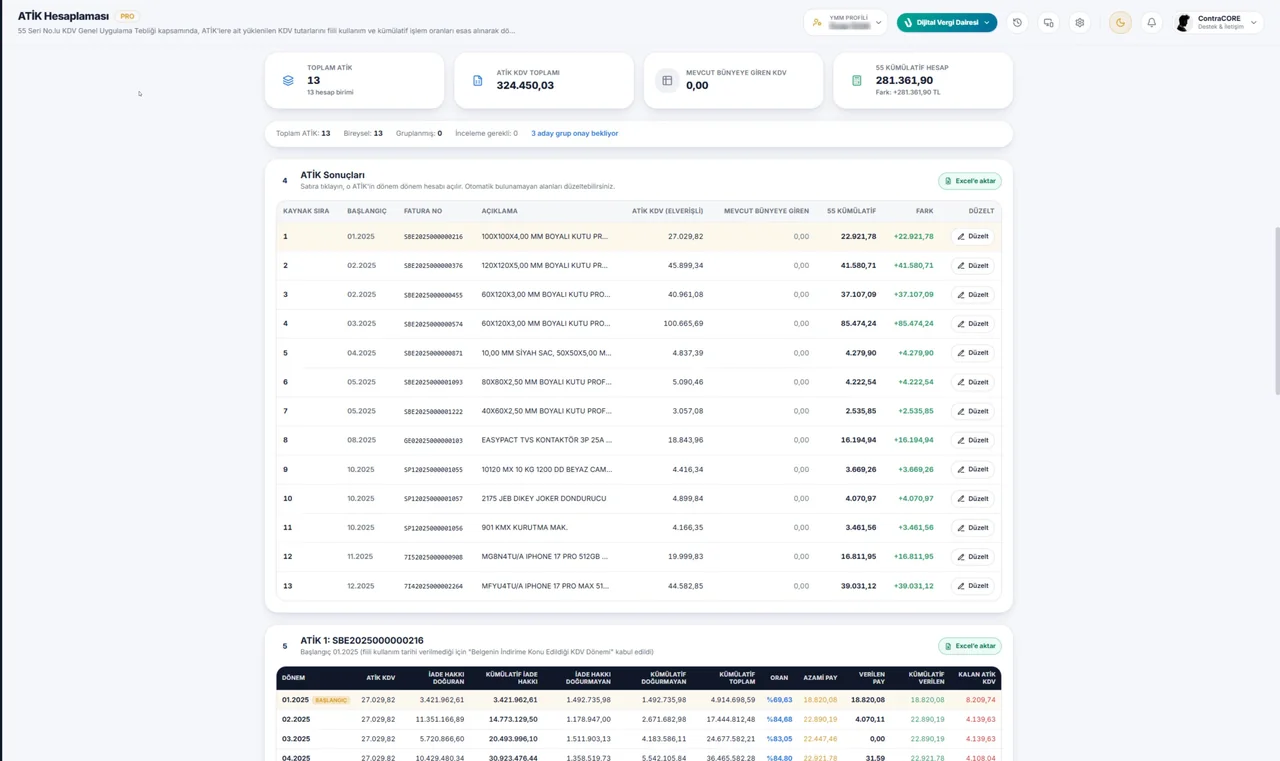
Task: Open row 2175 JEB DIKEY JOKER DONDURUCU
Action: pyautogui.click(x=638, y=499)
